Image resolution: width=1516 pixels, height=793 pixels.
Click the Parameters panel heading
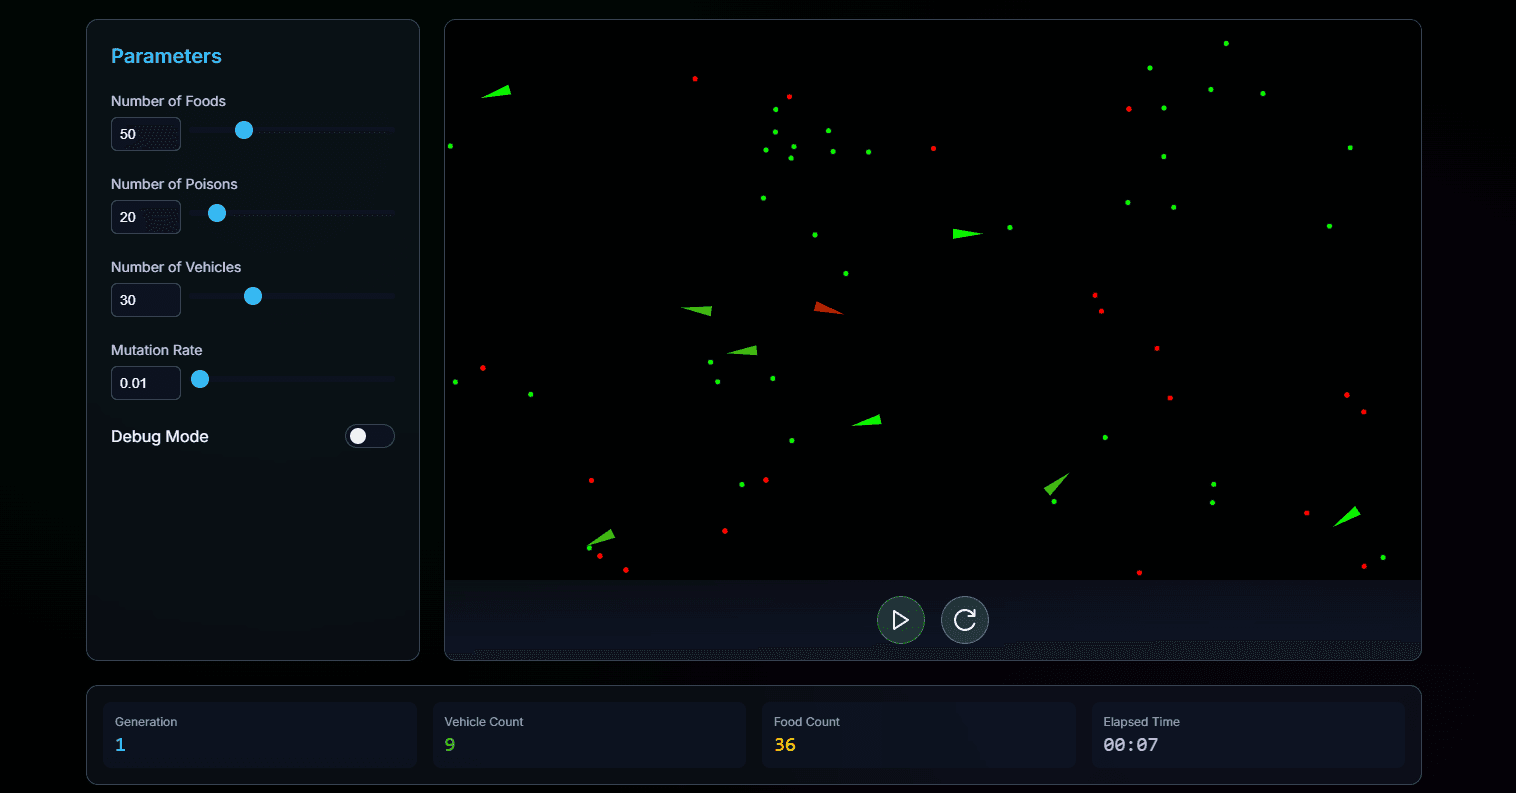[166, 56]
